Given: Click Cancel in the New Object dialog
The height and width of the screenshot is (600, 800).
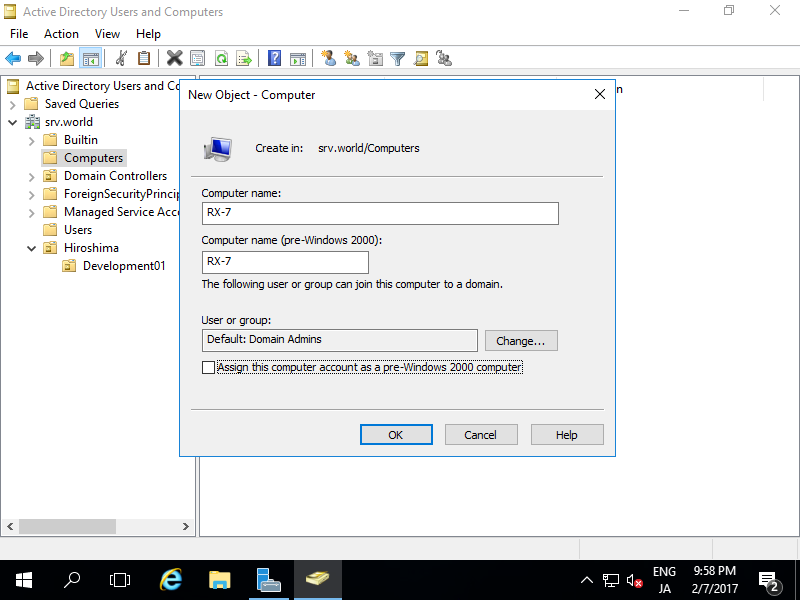Looking at the screenshot, I should coord(481,435).
